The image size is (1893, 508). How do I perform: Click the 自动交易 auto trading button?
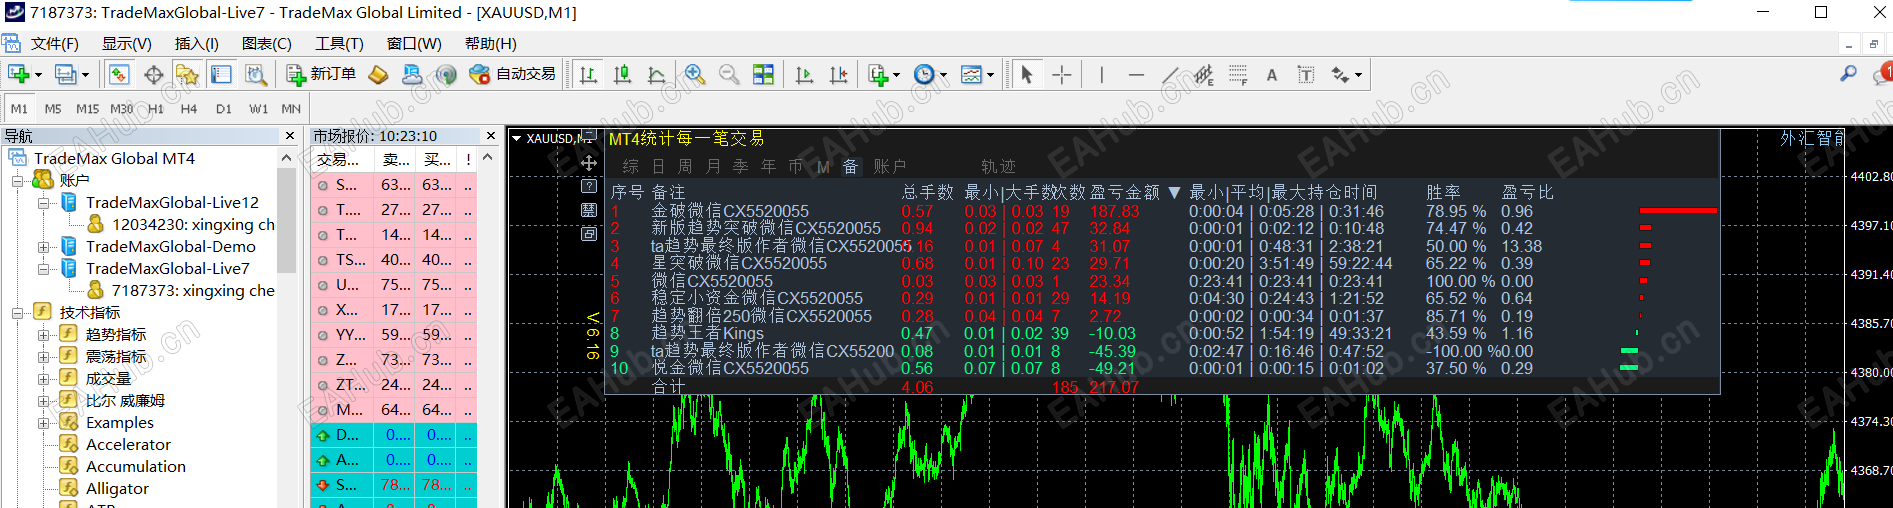pyautogui.click(x=512, y=75)
